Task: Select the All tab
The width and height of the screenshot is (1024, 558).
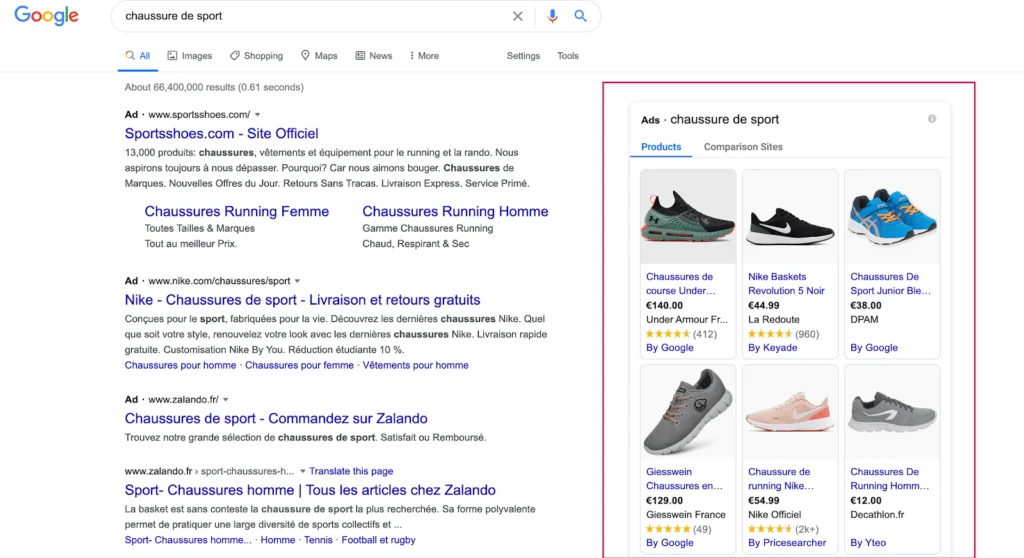Action: click(x=138, y=56)
